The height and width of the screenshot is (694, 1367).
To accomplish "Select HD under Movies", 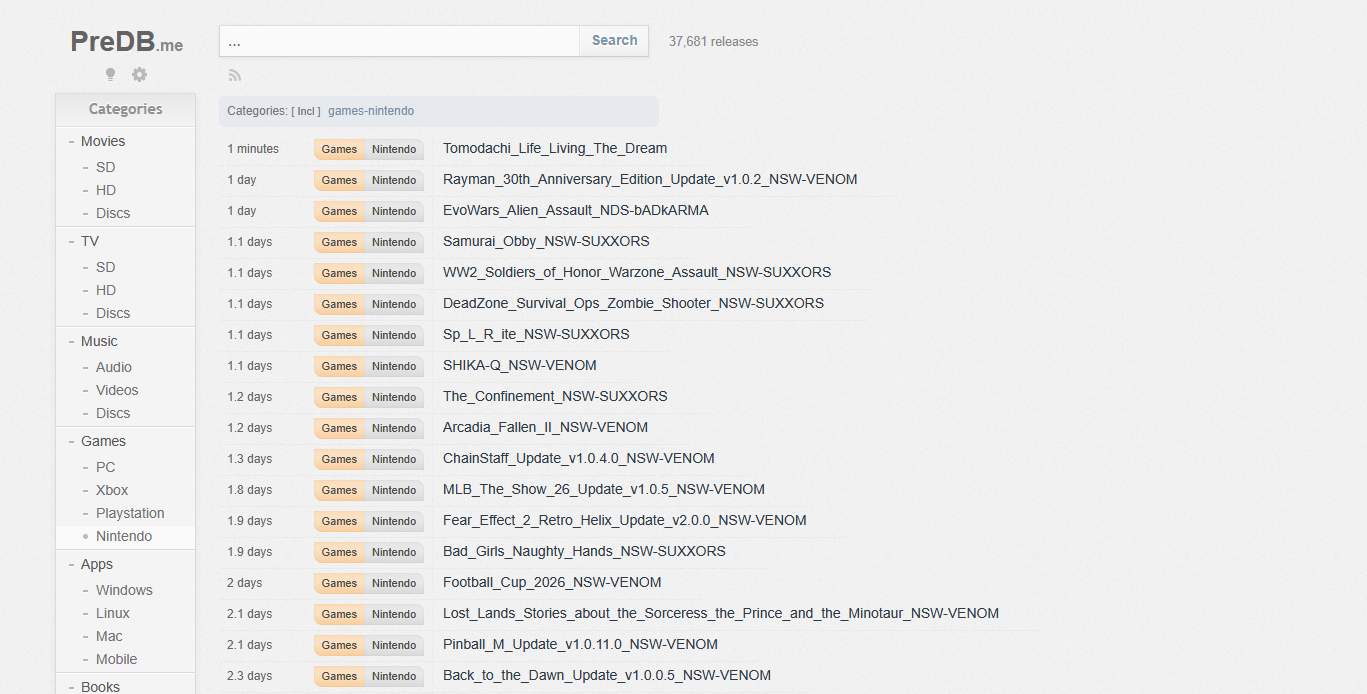I will point(106,190).
